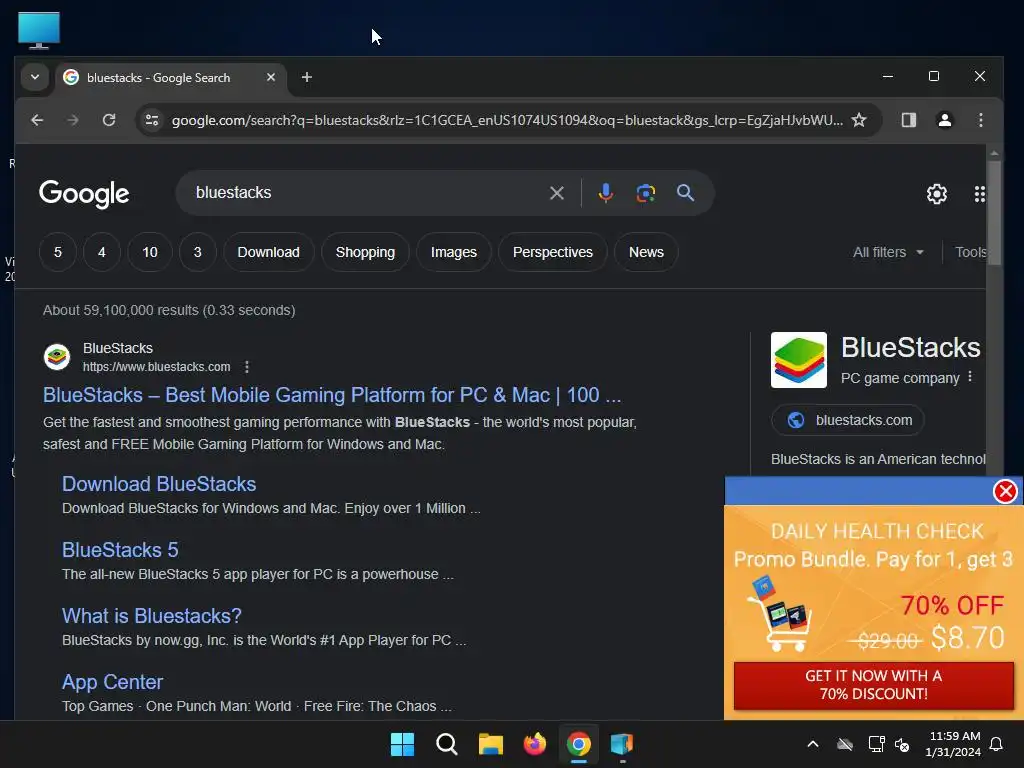1024x768 pixels.
Task: Open OneDrive cloud tray icon
Action: click(x=845, y=744)
